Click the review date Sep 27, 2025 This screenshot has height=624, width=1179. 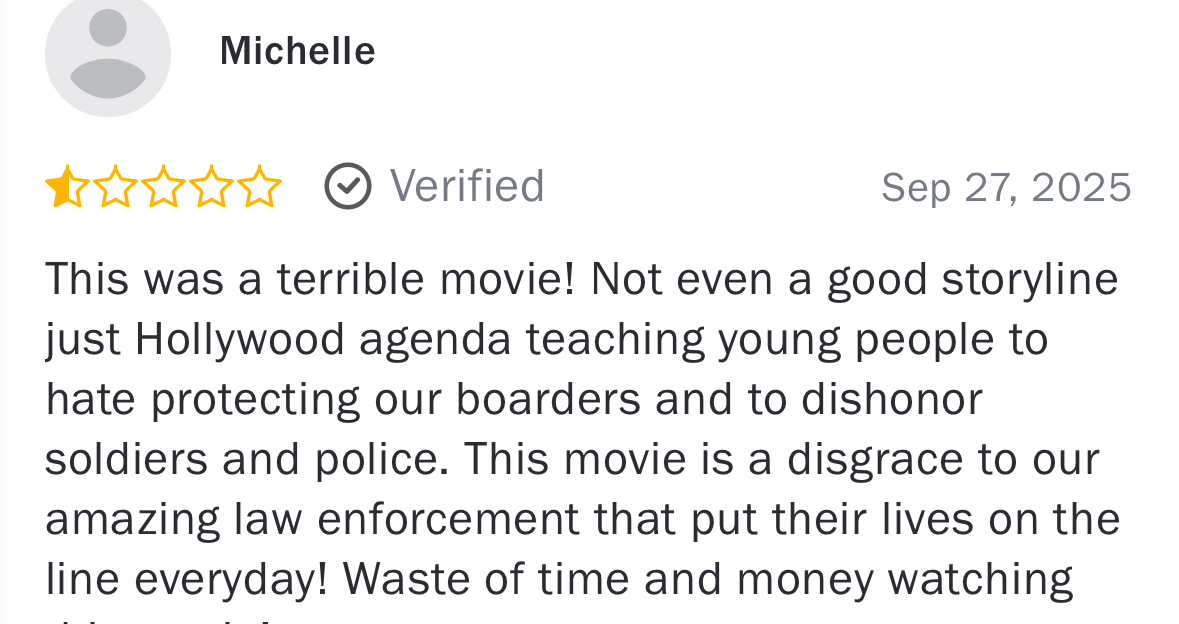tap(1005, 187)
